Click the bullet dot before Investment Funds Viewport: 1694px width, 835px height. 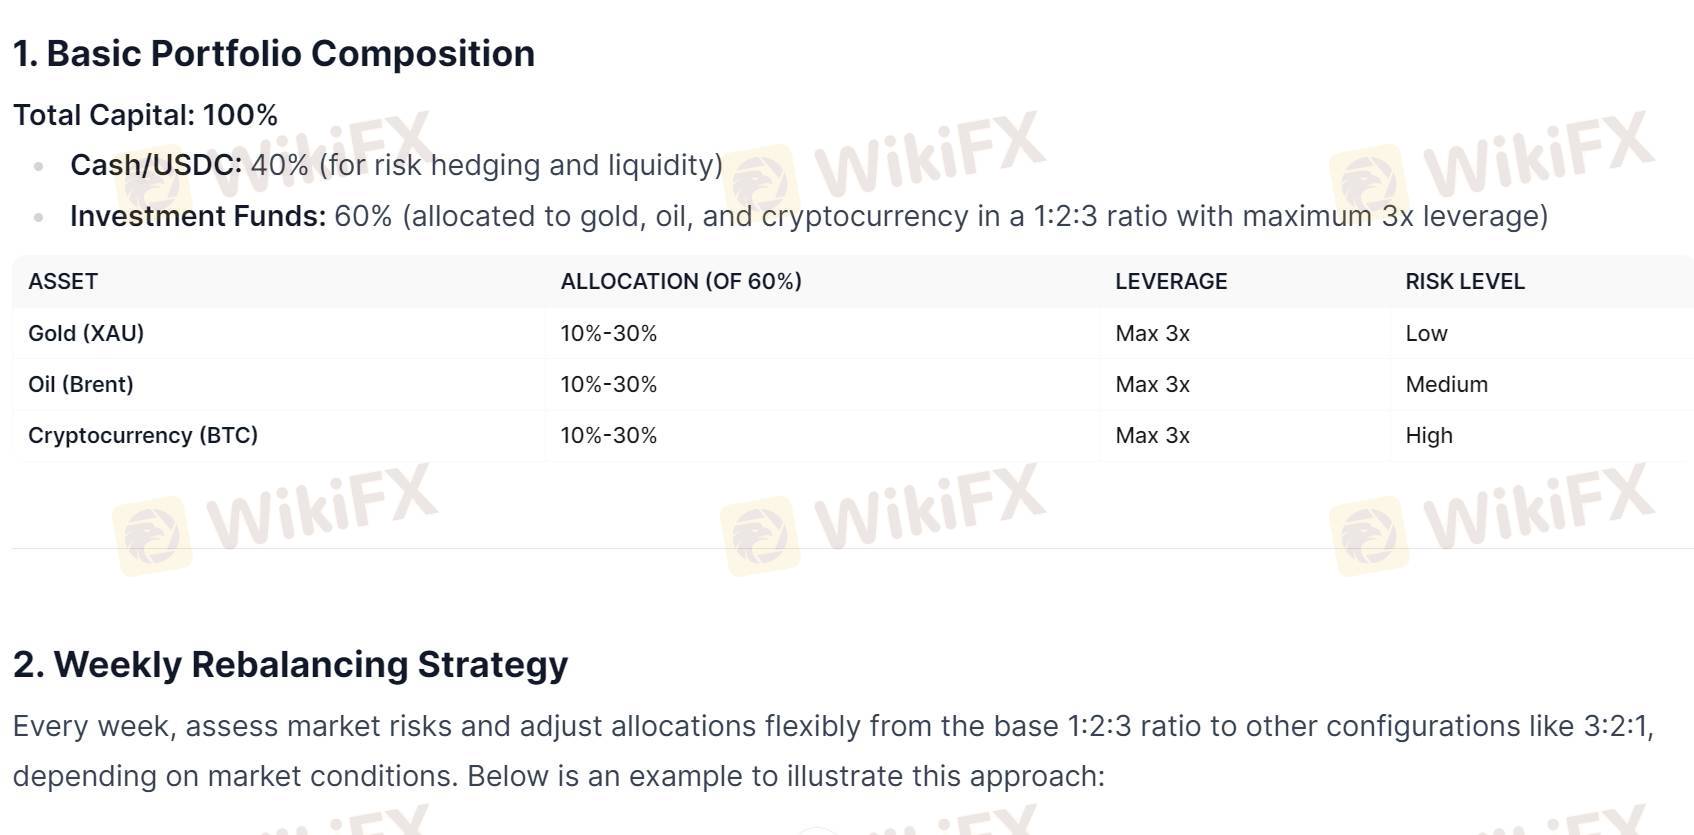[39, 217]
